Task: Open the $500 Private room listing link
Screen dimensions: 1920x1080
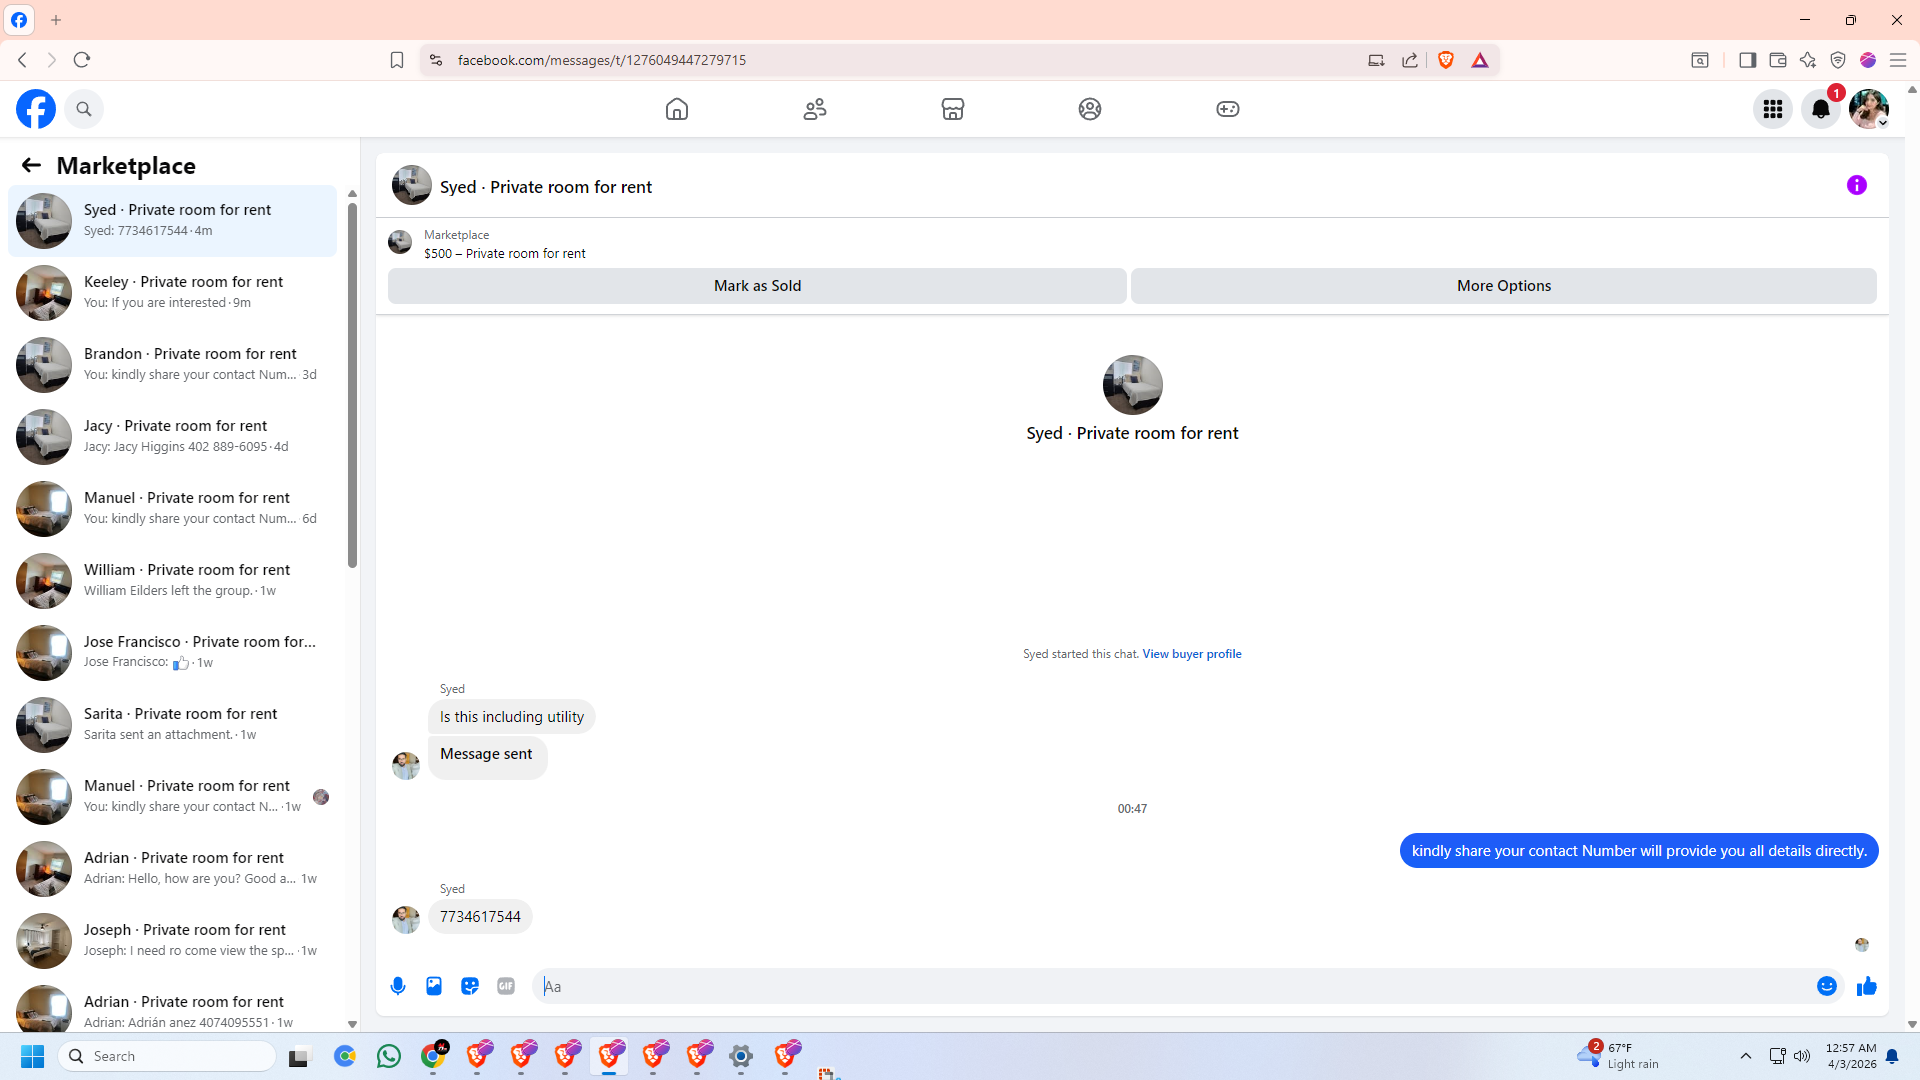Action: tap(505, 254)
